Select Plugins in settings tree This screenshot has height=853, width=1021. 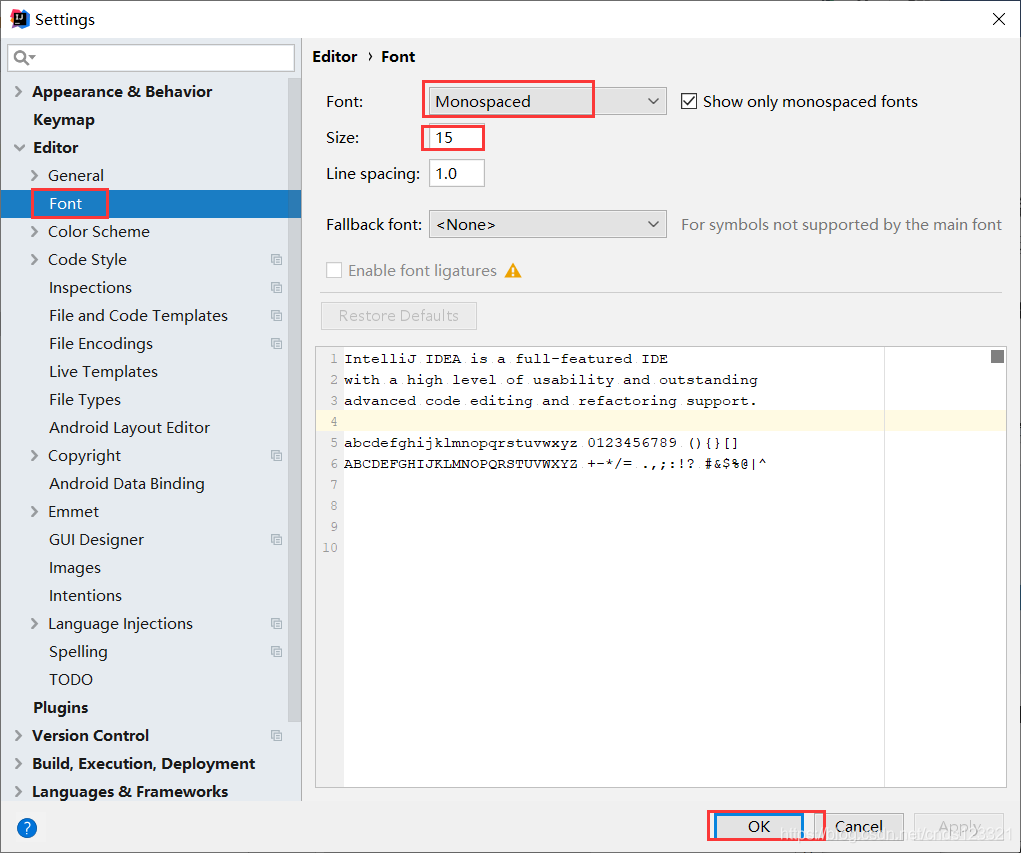point(61,707)
